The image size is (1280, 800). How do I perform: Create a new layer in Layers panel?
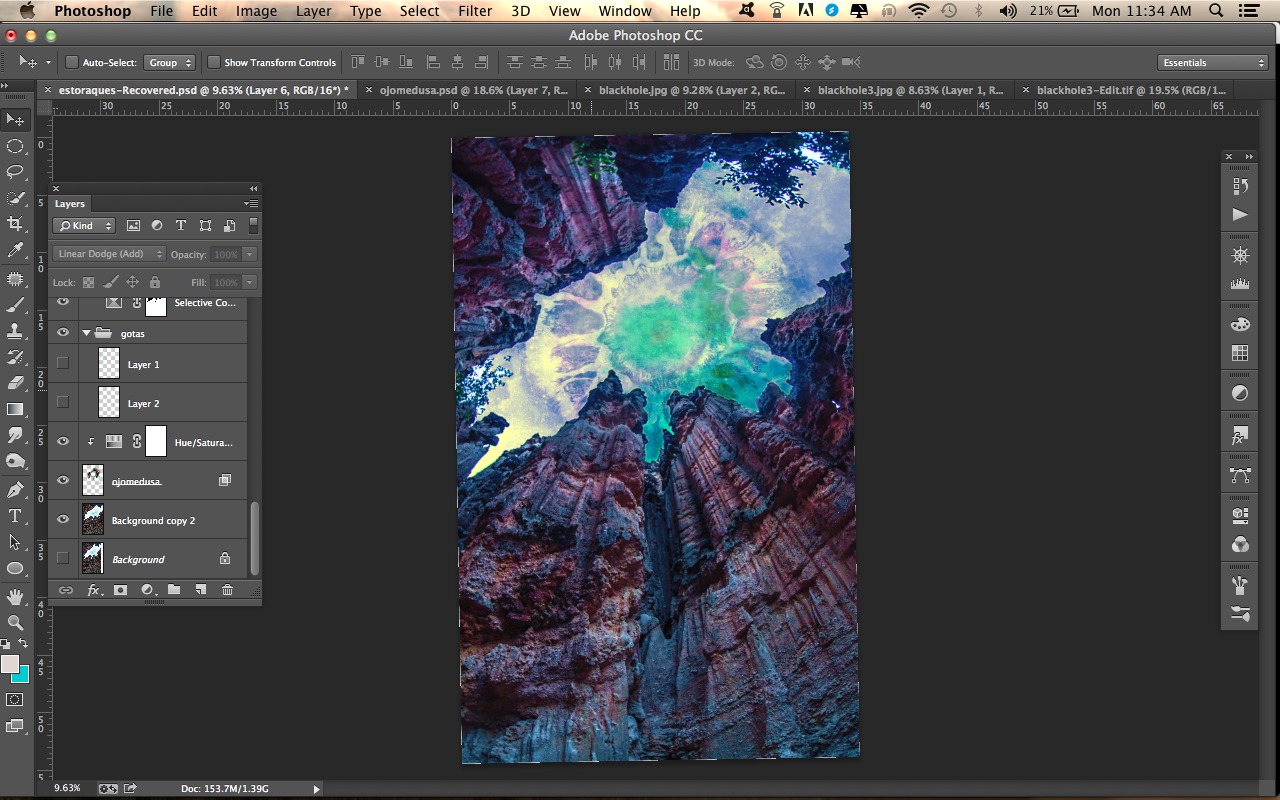[x=200, y=590]
